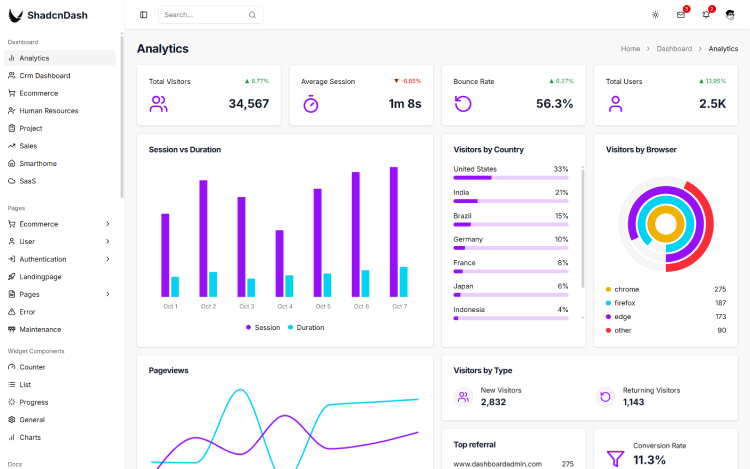Toggle Session series in chart legend

click(x=263, y=327)
